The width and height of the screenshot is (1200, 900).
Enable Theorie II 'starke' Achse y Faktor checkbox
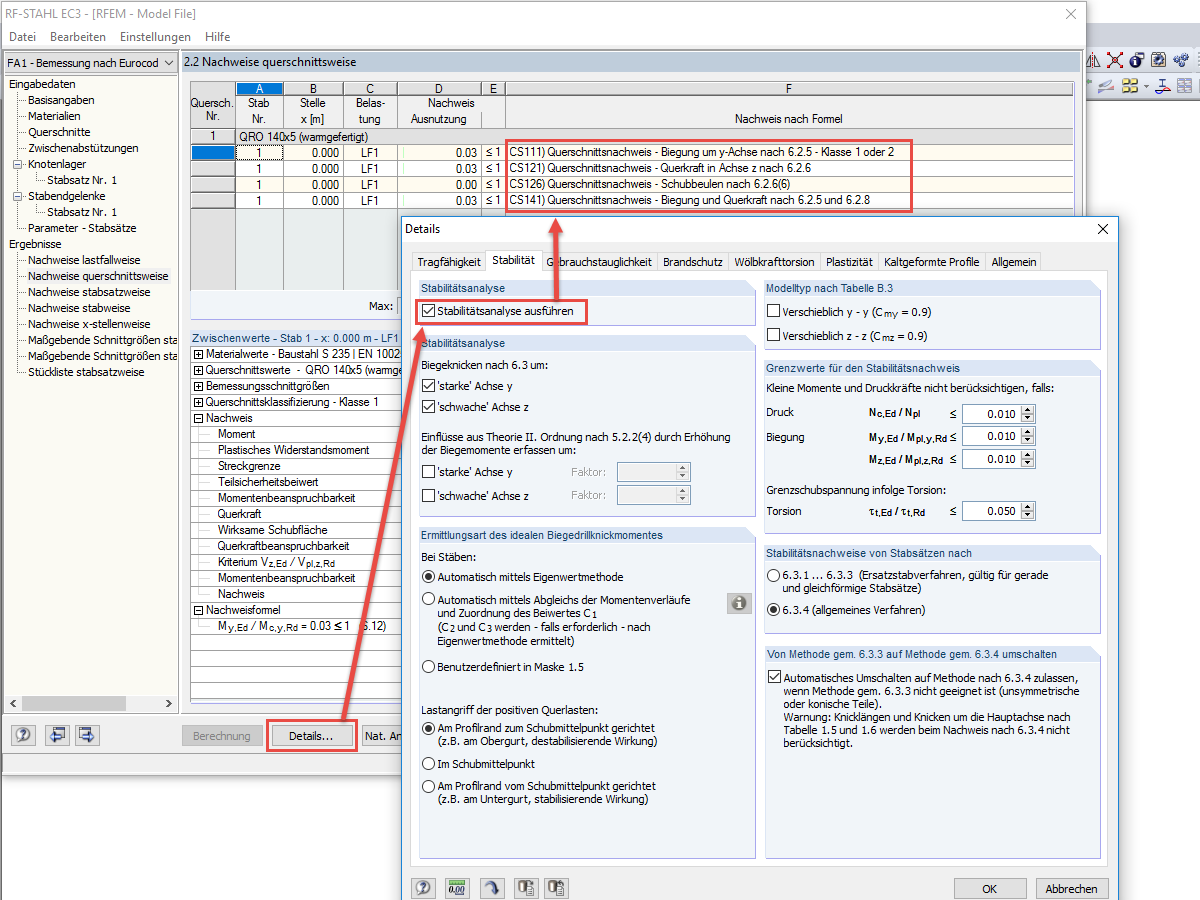tap(428, 472)
